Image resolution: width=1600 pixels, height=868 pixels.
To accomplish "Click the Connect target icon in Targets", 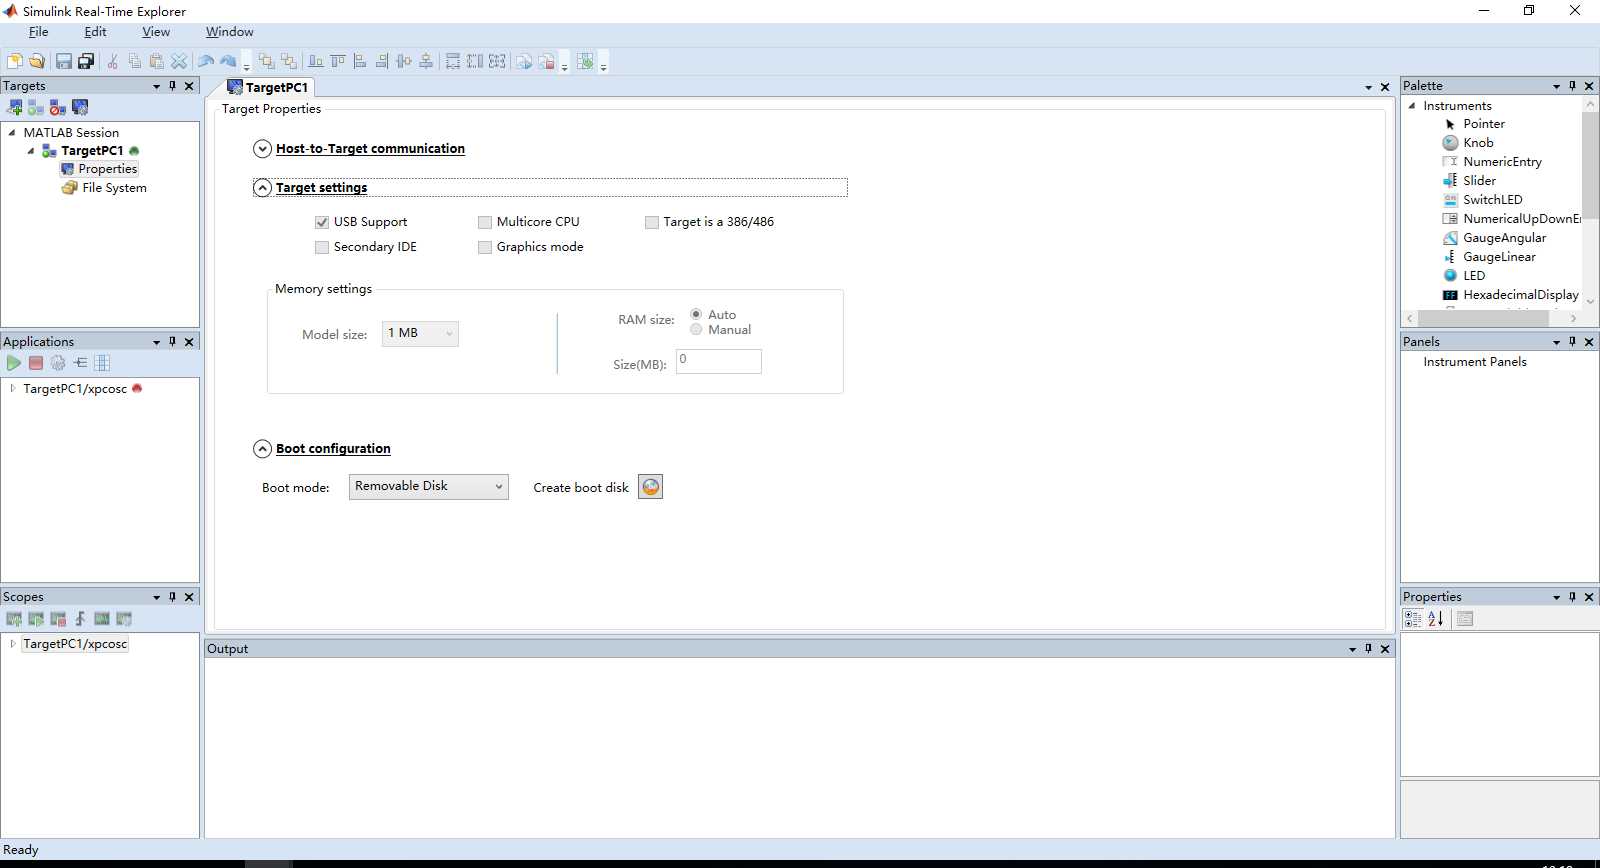I will coord(36,107).
